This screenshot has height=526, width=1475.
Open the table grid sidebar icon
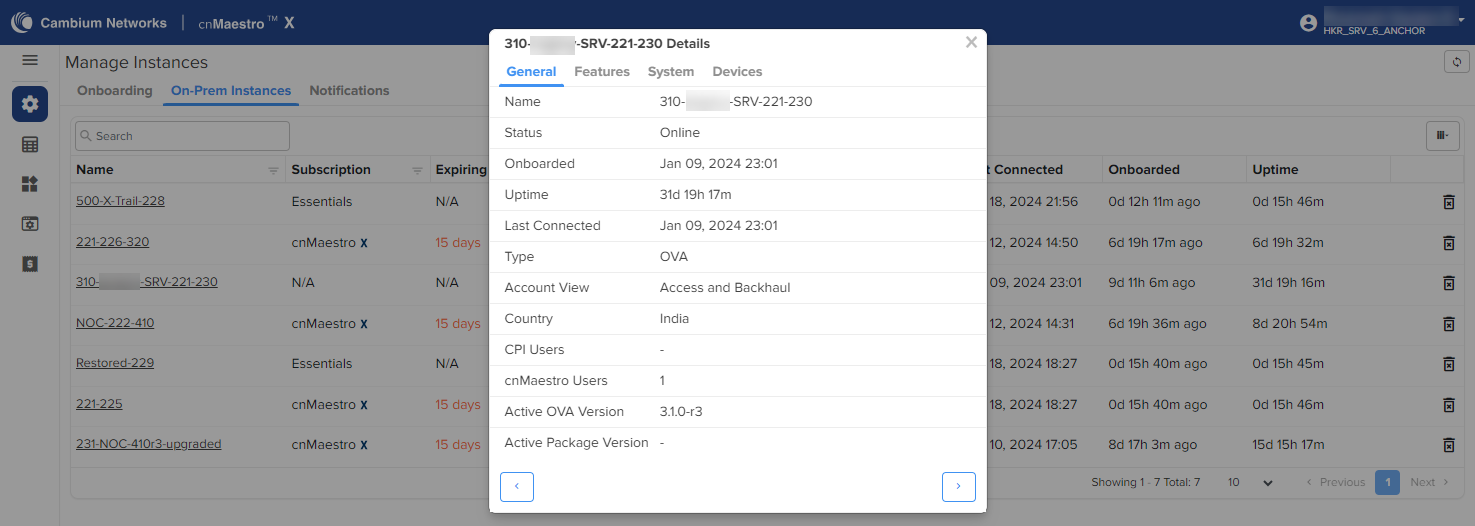(x=30, y=145)
